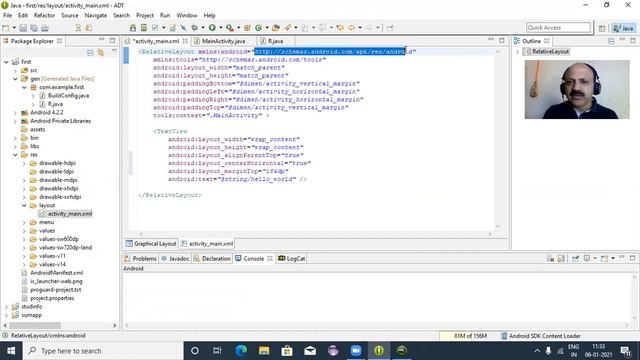Open the Project menu
The image size is (640, 360).
[x=145, y=15]
